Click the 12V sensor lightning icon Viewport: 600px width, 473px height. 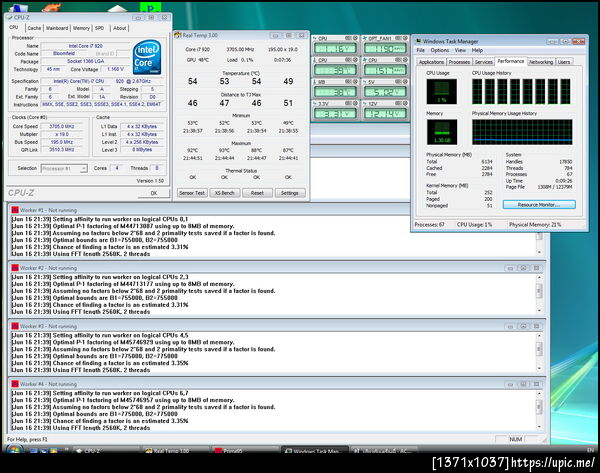click(x=365, y=104)
